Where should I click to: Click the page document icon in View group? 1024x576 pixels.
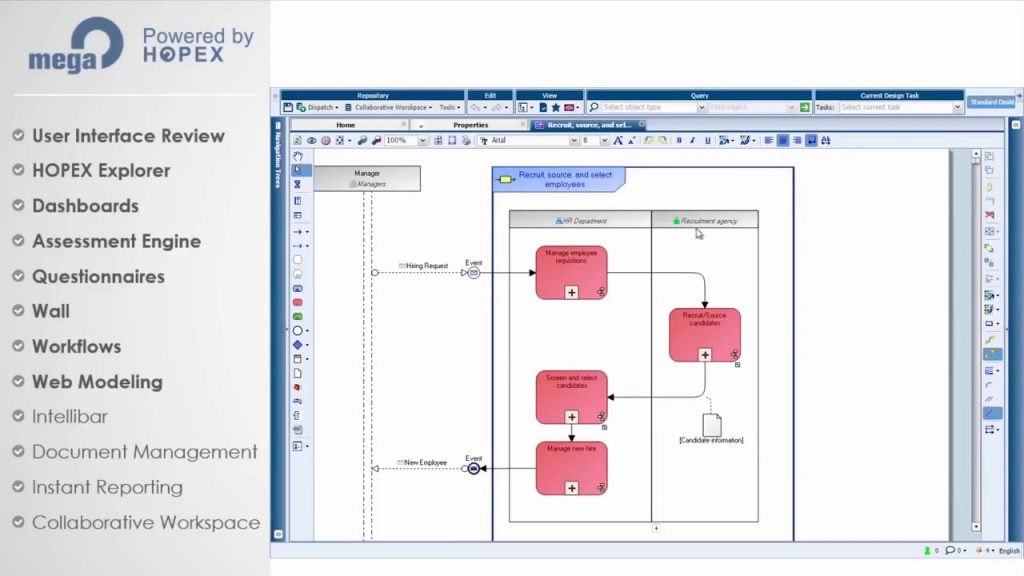click(x=543, y=107)
